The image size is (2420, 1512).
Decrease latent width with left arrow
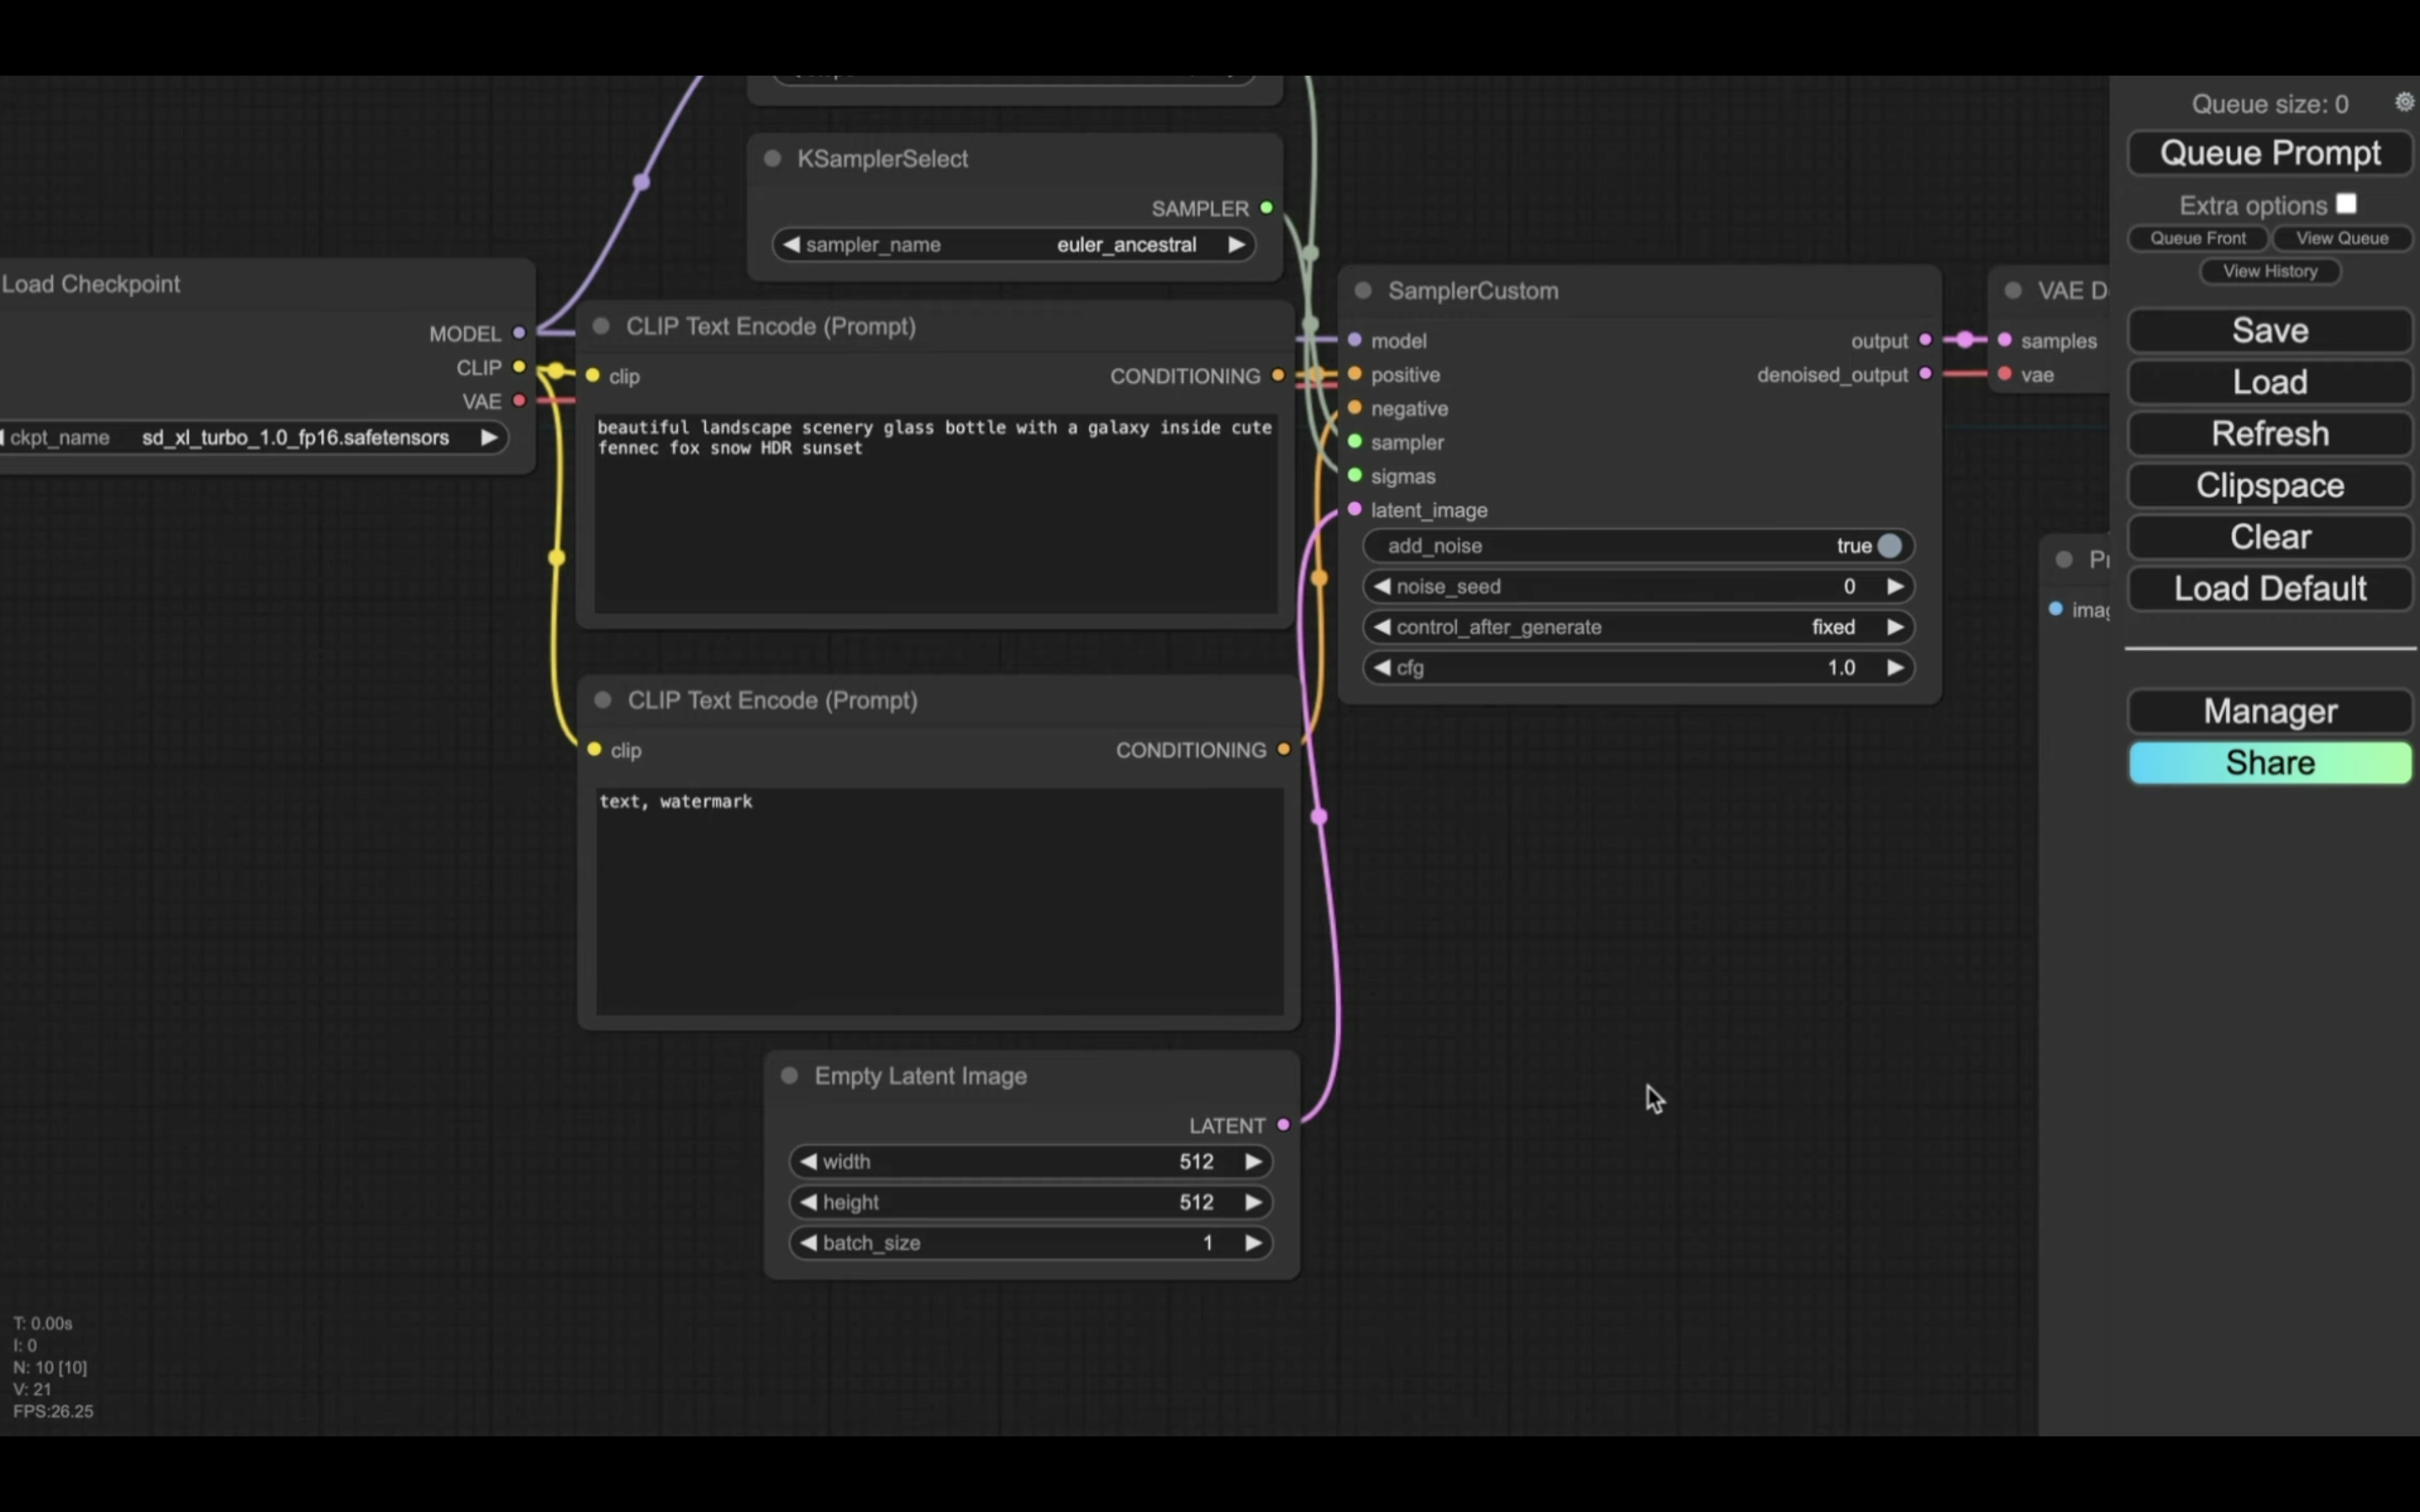pos(808,1162)
